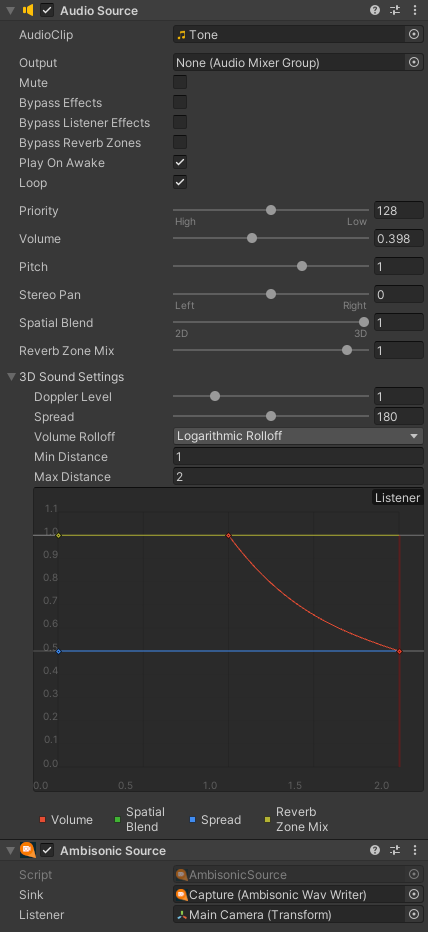This screenshot has height=932, width=428.
Task: Collapse the Audio Source component
Action: point(10,10)
